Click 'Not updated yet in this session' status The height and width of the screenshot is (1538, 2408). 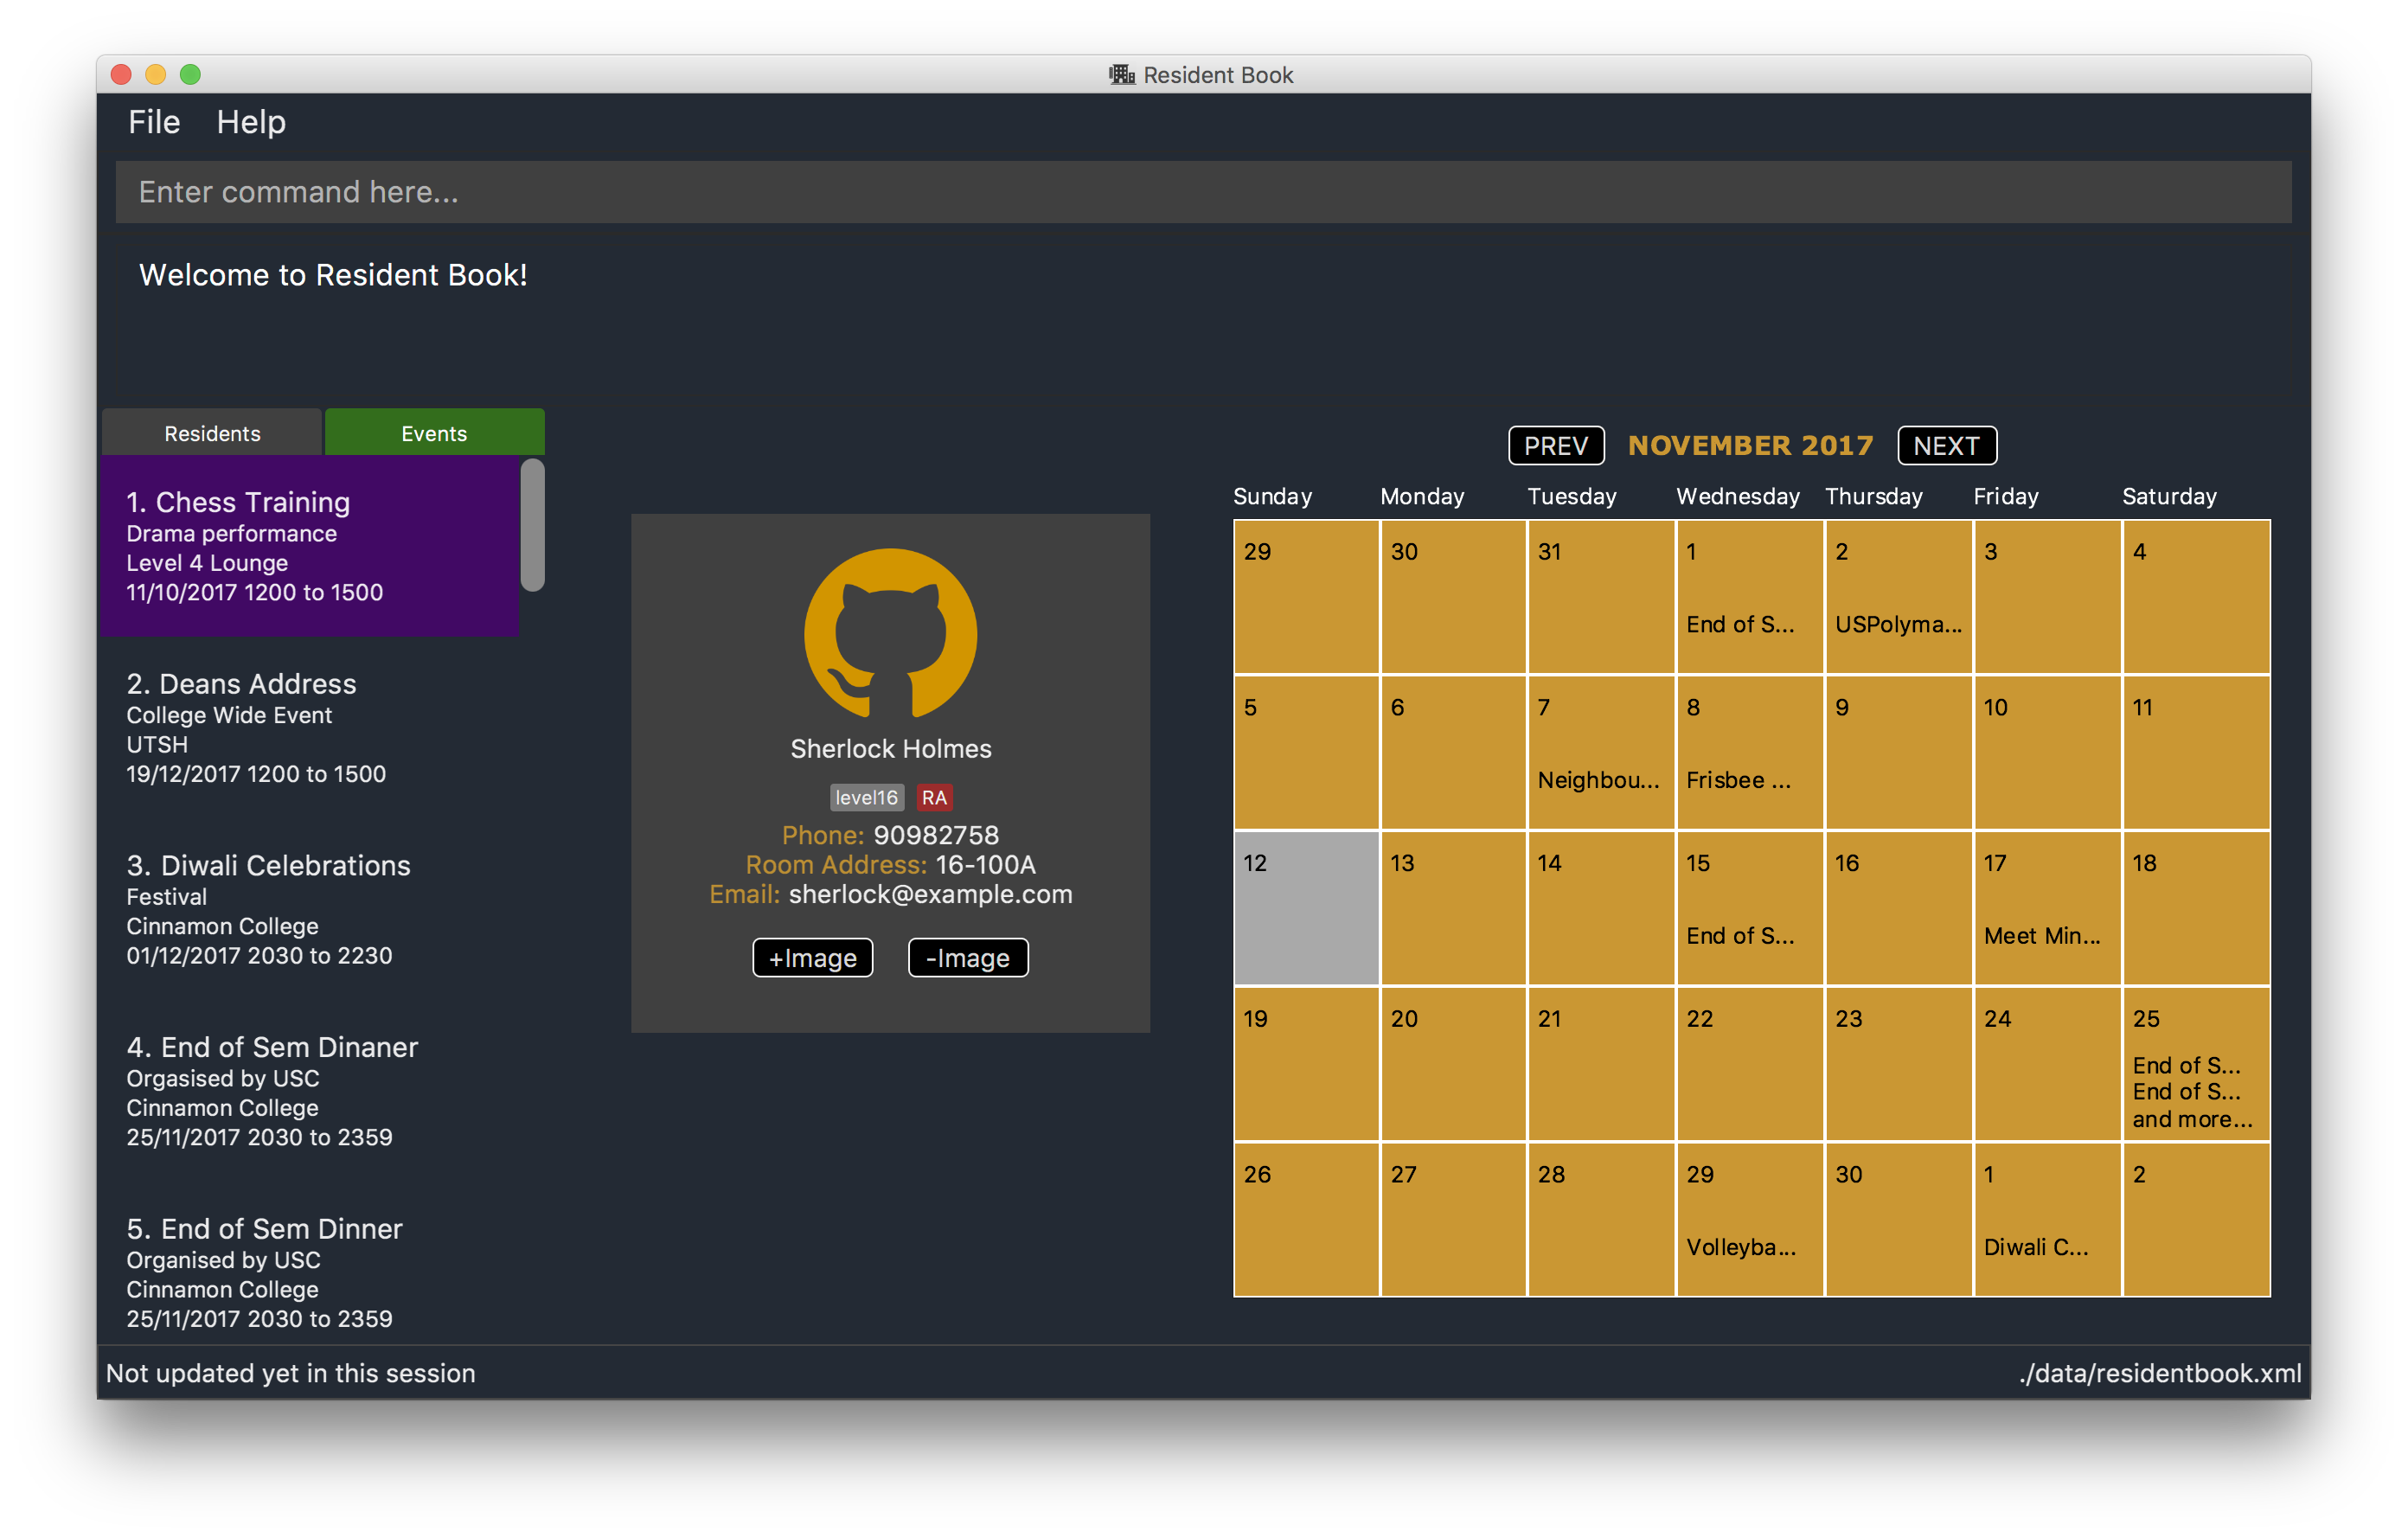[x=290, y=1373]
